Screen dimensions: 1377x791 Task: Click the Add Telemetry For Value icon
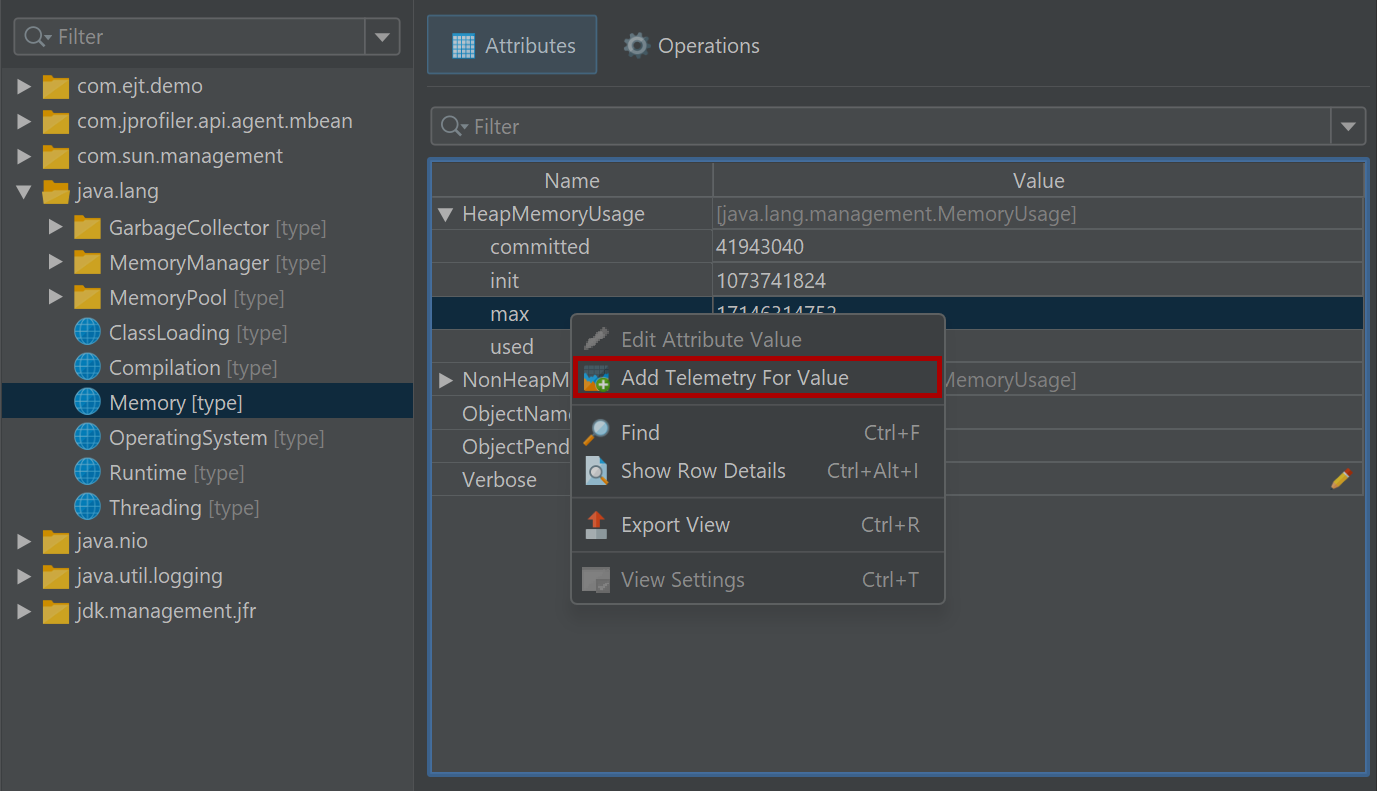[596, 378]
